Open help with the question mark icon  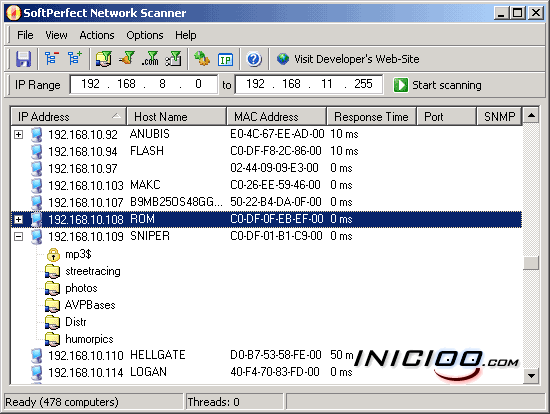(254, 59)
